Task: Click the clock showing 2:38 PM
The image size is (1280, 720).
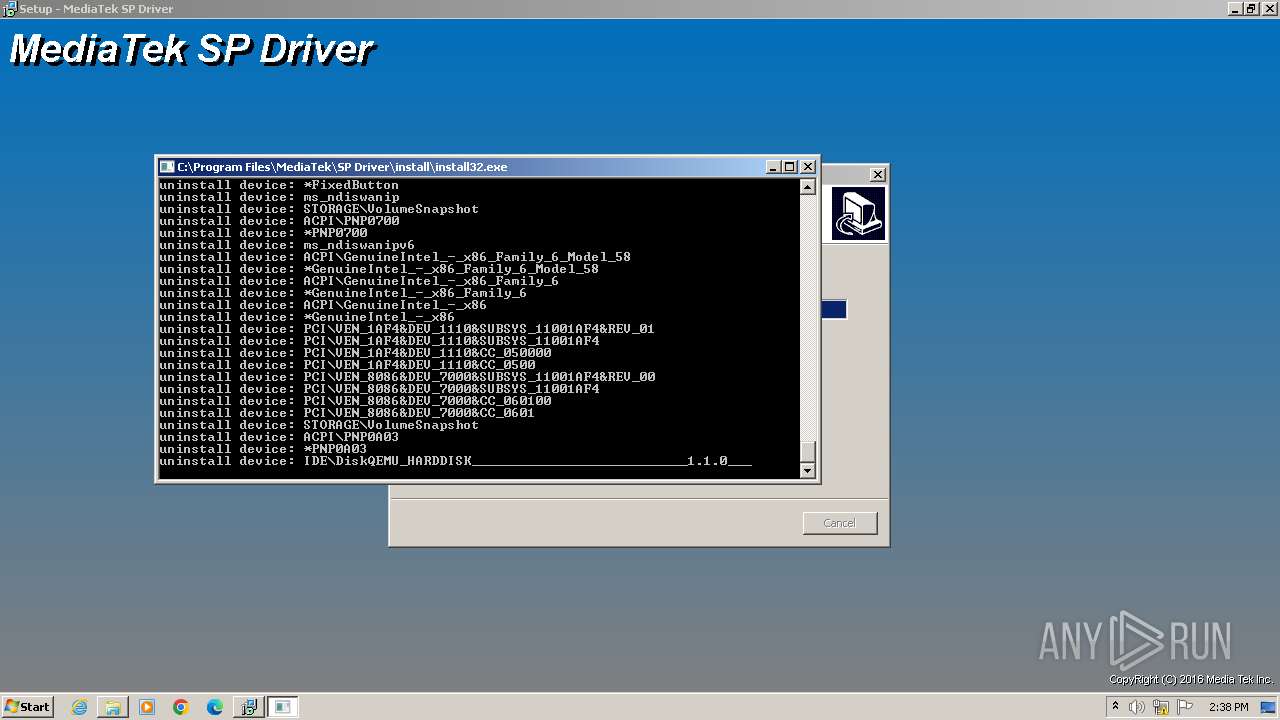Action: pyautogui.click(x=1229, y=707)
